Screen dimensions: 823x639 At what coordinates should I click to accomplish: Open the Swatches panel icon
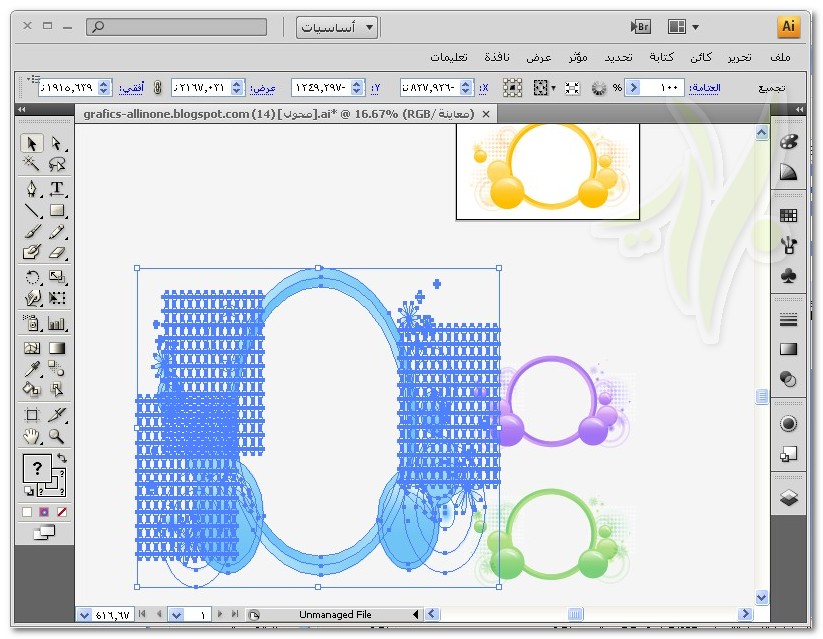coord(788,215)
